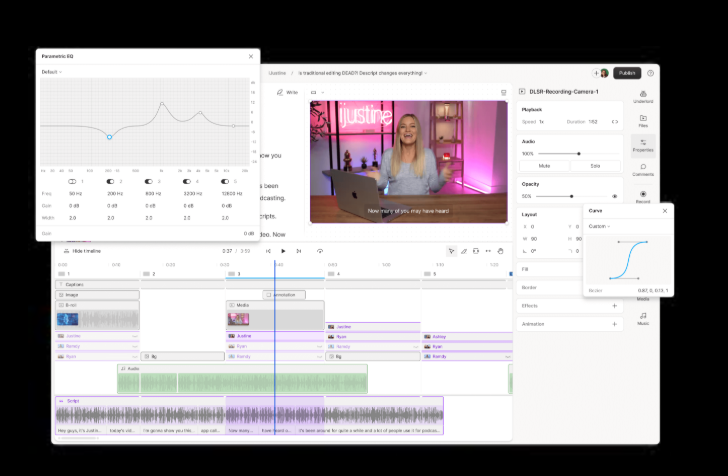The image size is (728, 476).
Task: Click the loop playback icon
Action: (320, 251)
